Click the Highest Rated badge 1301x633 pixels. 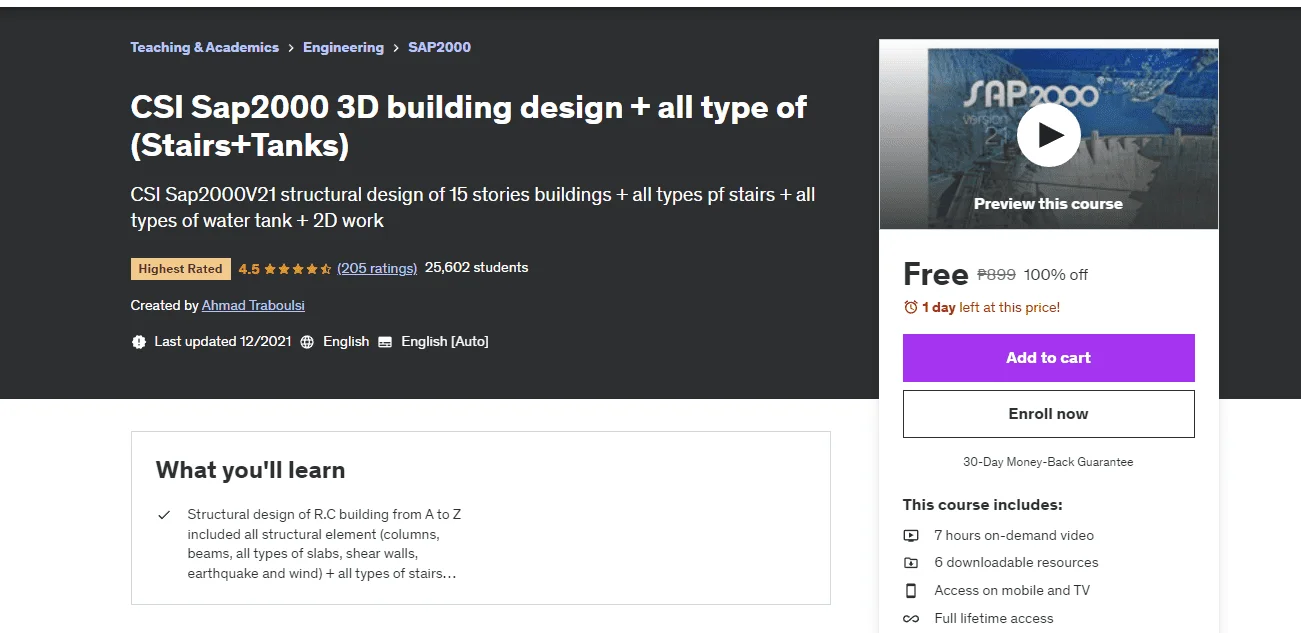tap(181, 269)
